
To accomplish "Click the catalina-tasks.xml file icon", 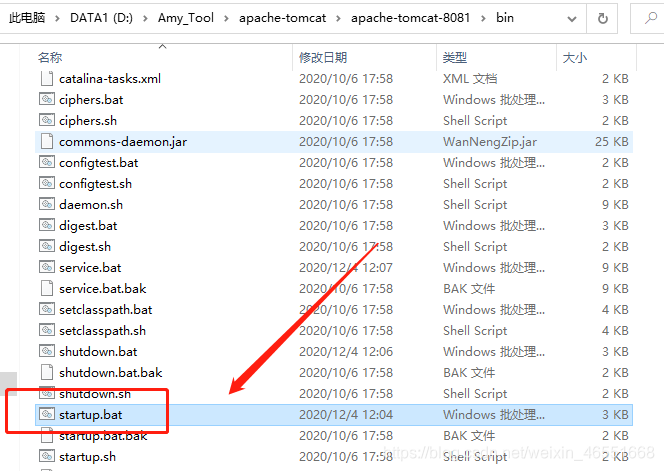I will [47, 79].
